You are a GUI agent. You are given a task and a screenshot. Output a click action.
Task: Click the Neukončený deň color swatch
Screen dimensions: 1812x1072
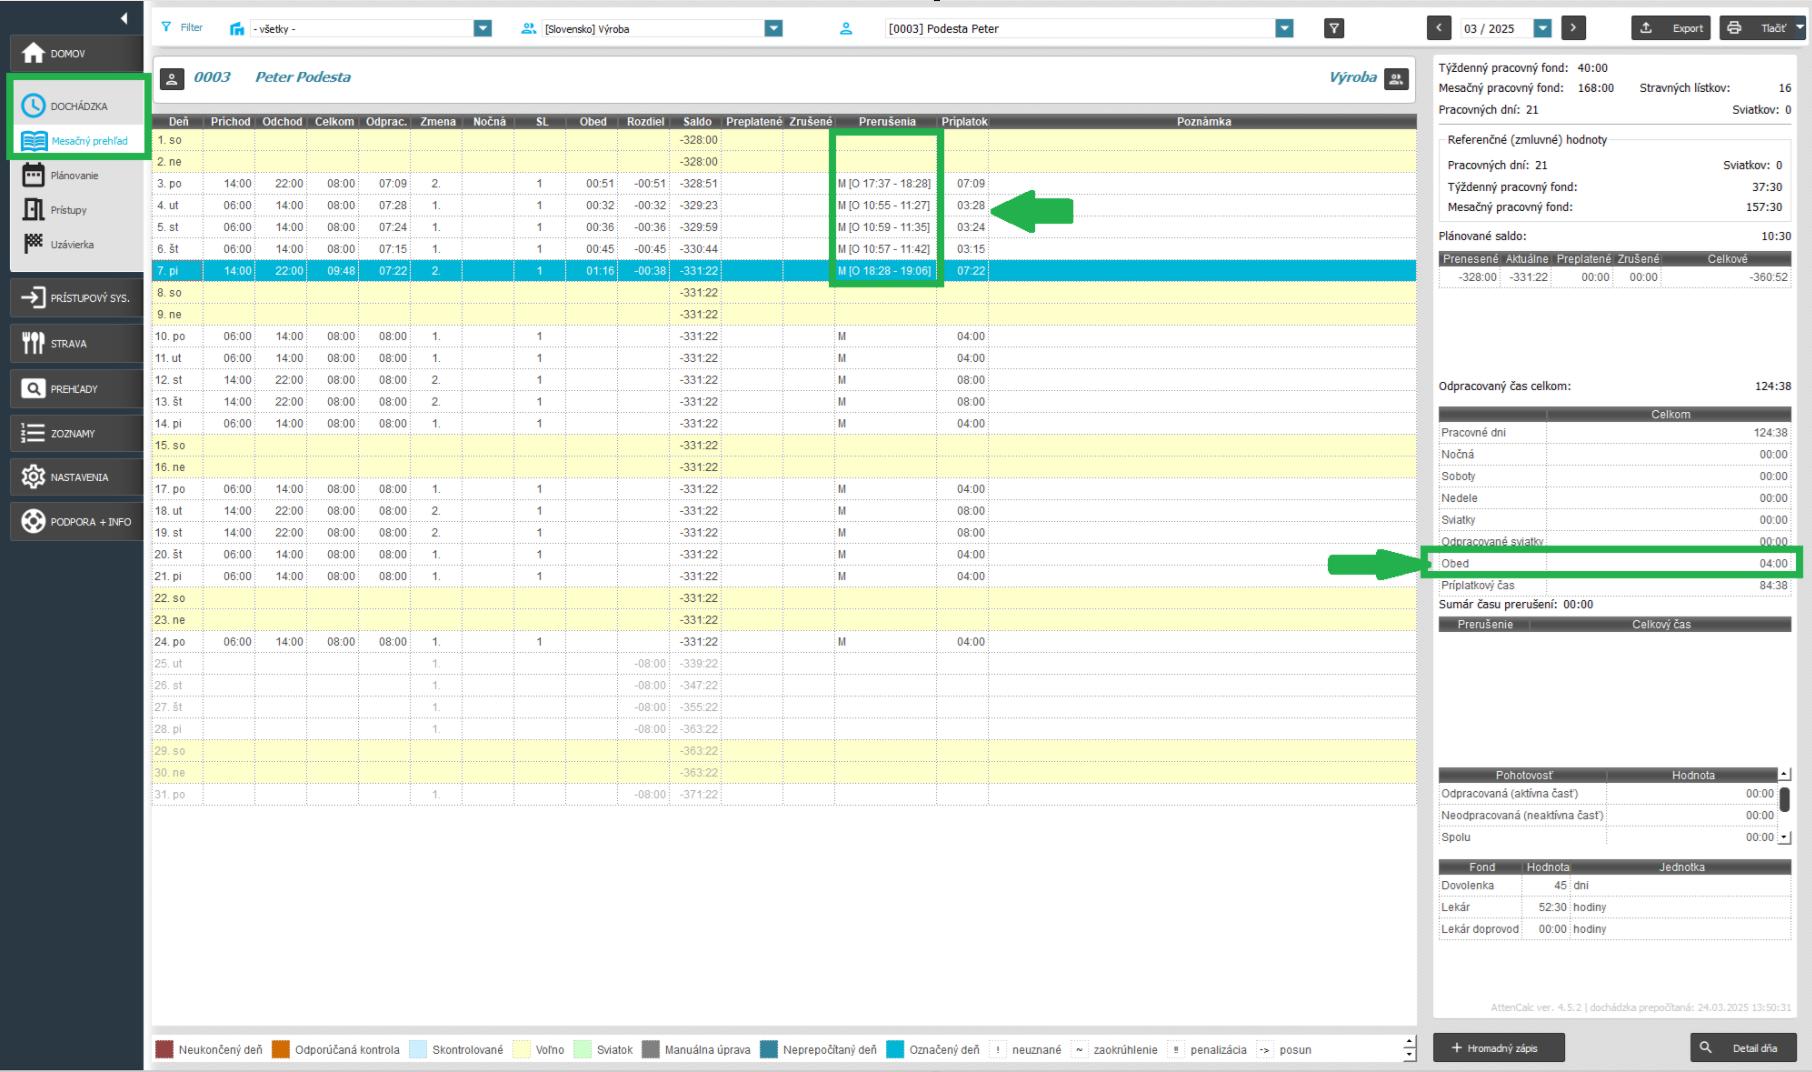coord(165,1050)
